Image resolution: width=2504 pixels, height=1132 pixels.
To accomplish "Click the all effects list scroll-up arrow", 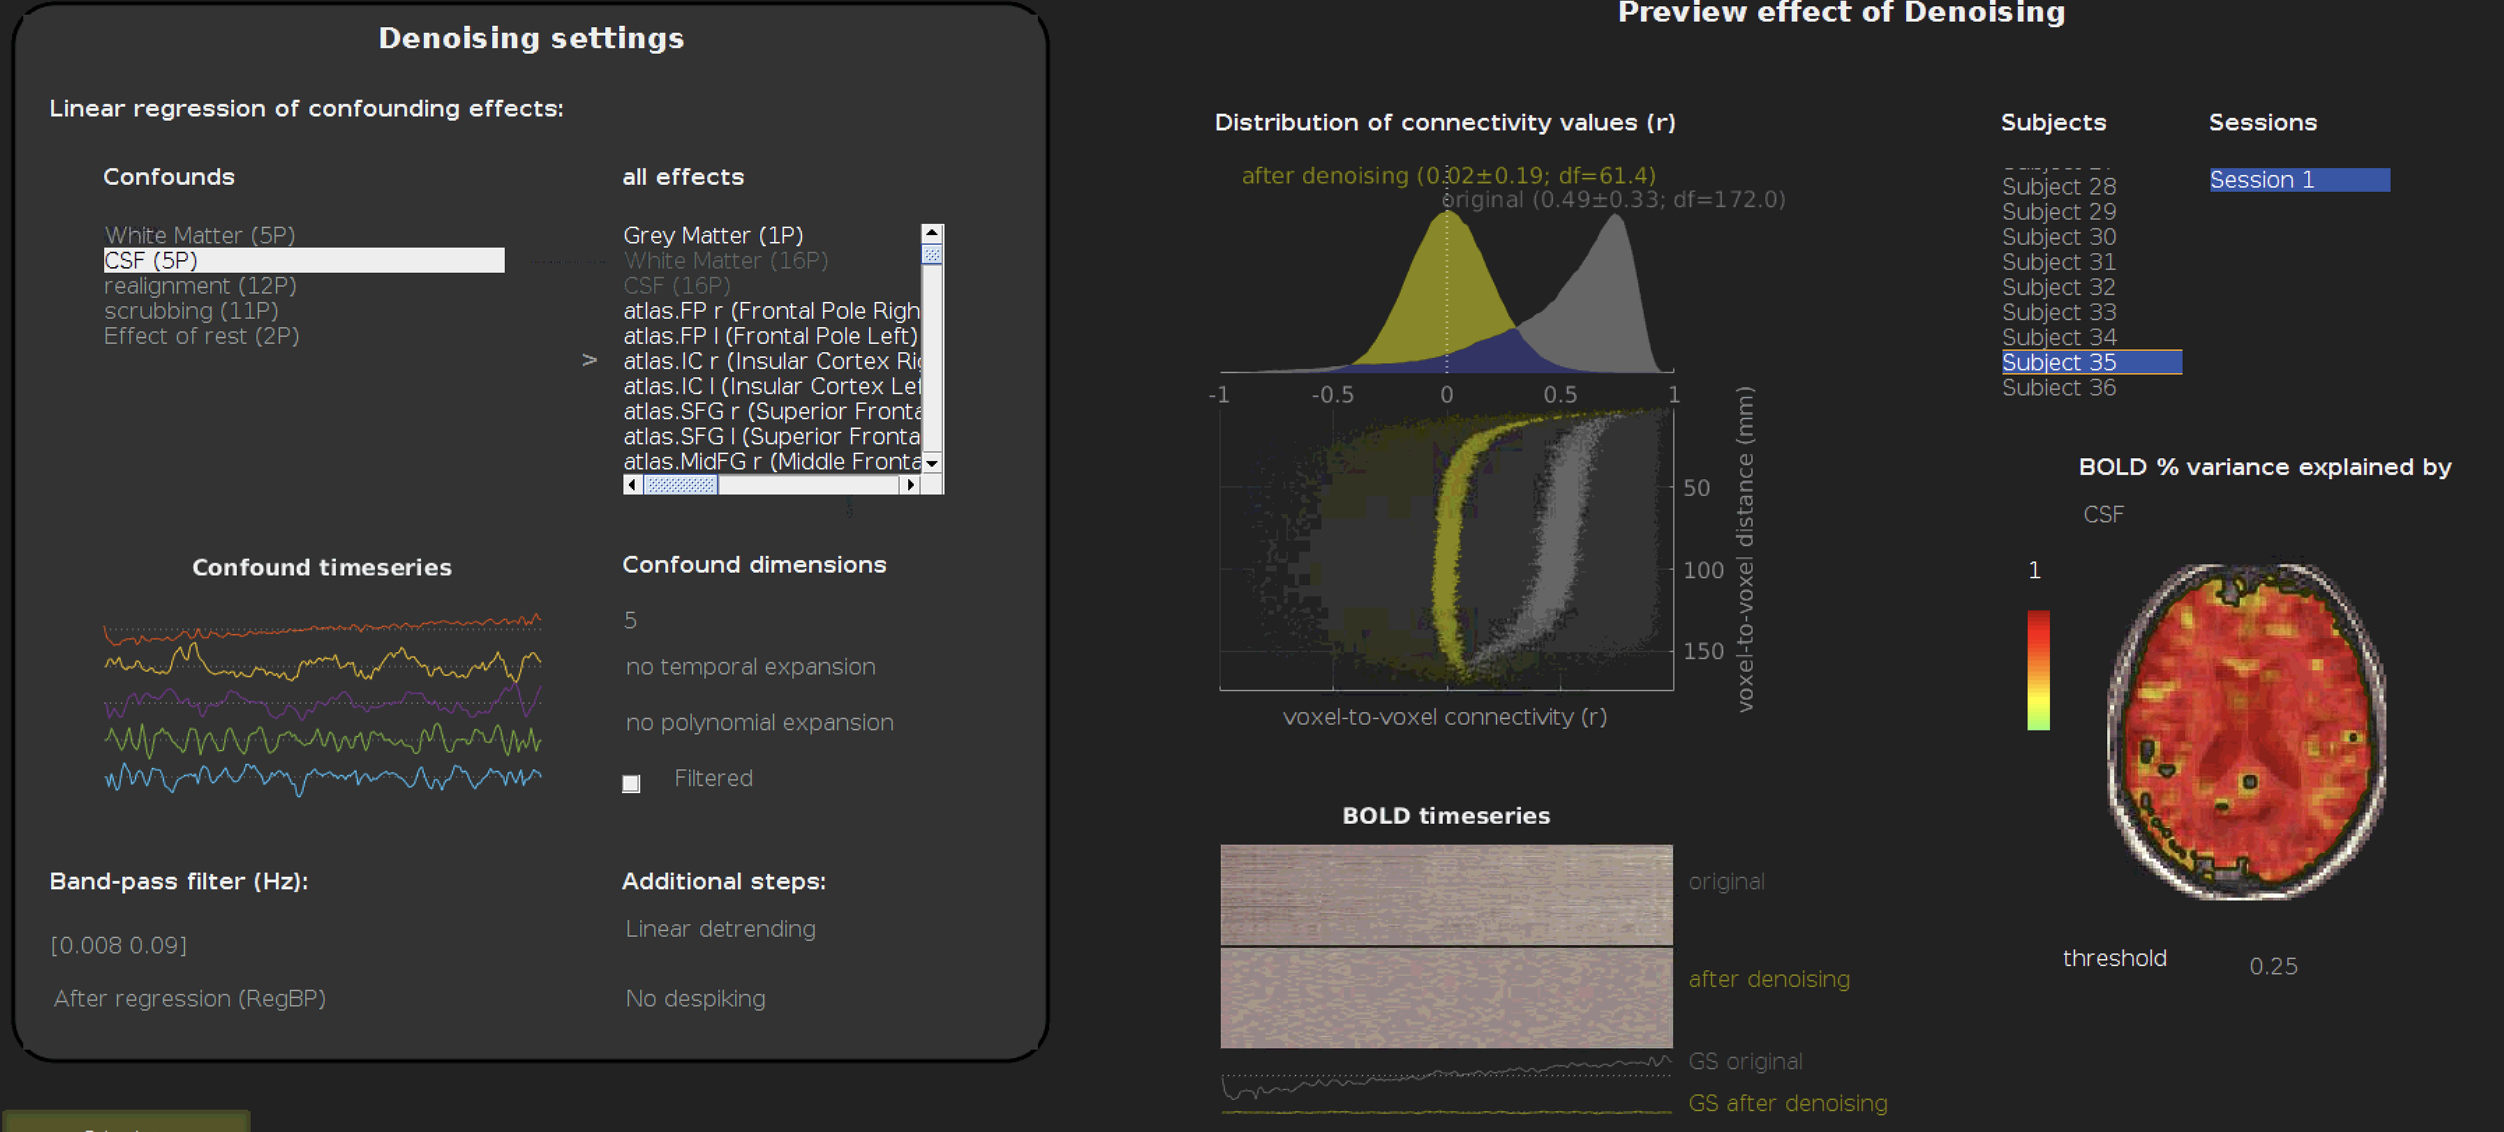I will [931, 233].
